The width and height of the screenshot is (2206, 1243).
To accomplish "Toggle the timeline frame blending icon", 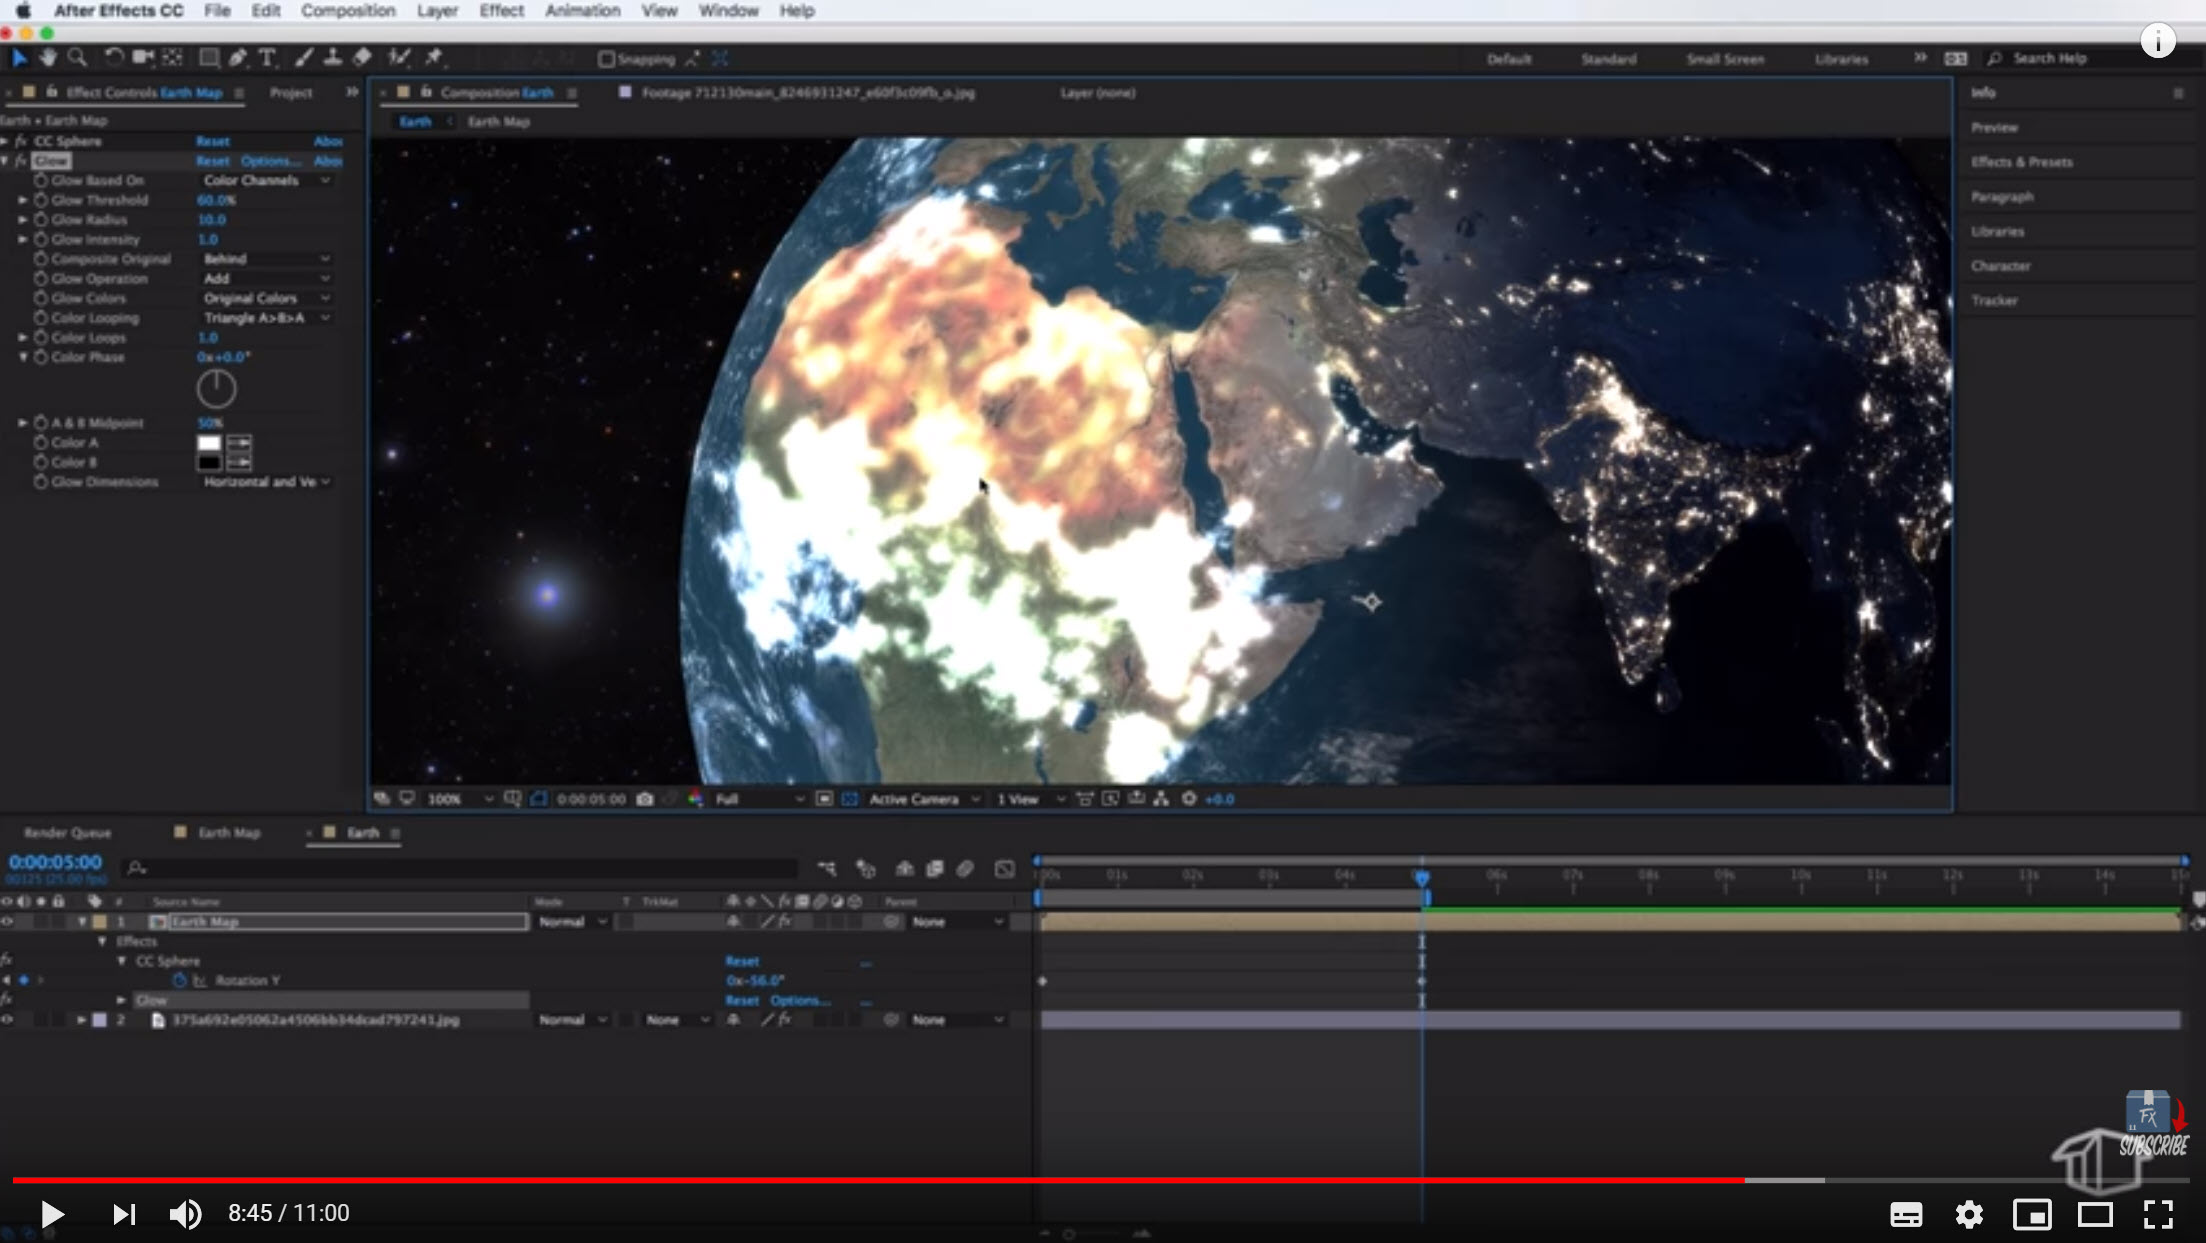I will coord(934,869).
